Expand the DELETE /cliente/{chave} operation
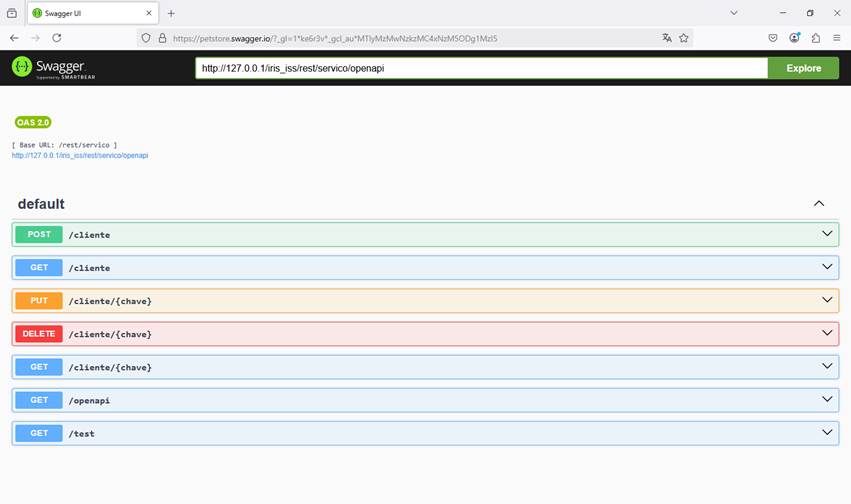Screen dimensions: 851x504 click(x=425, y=334)
